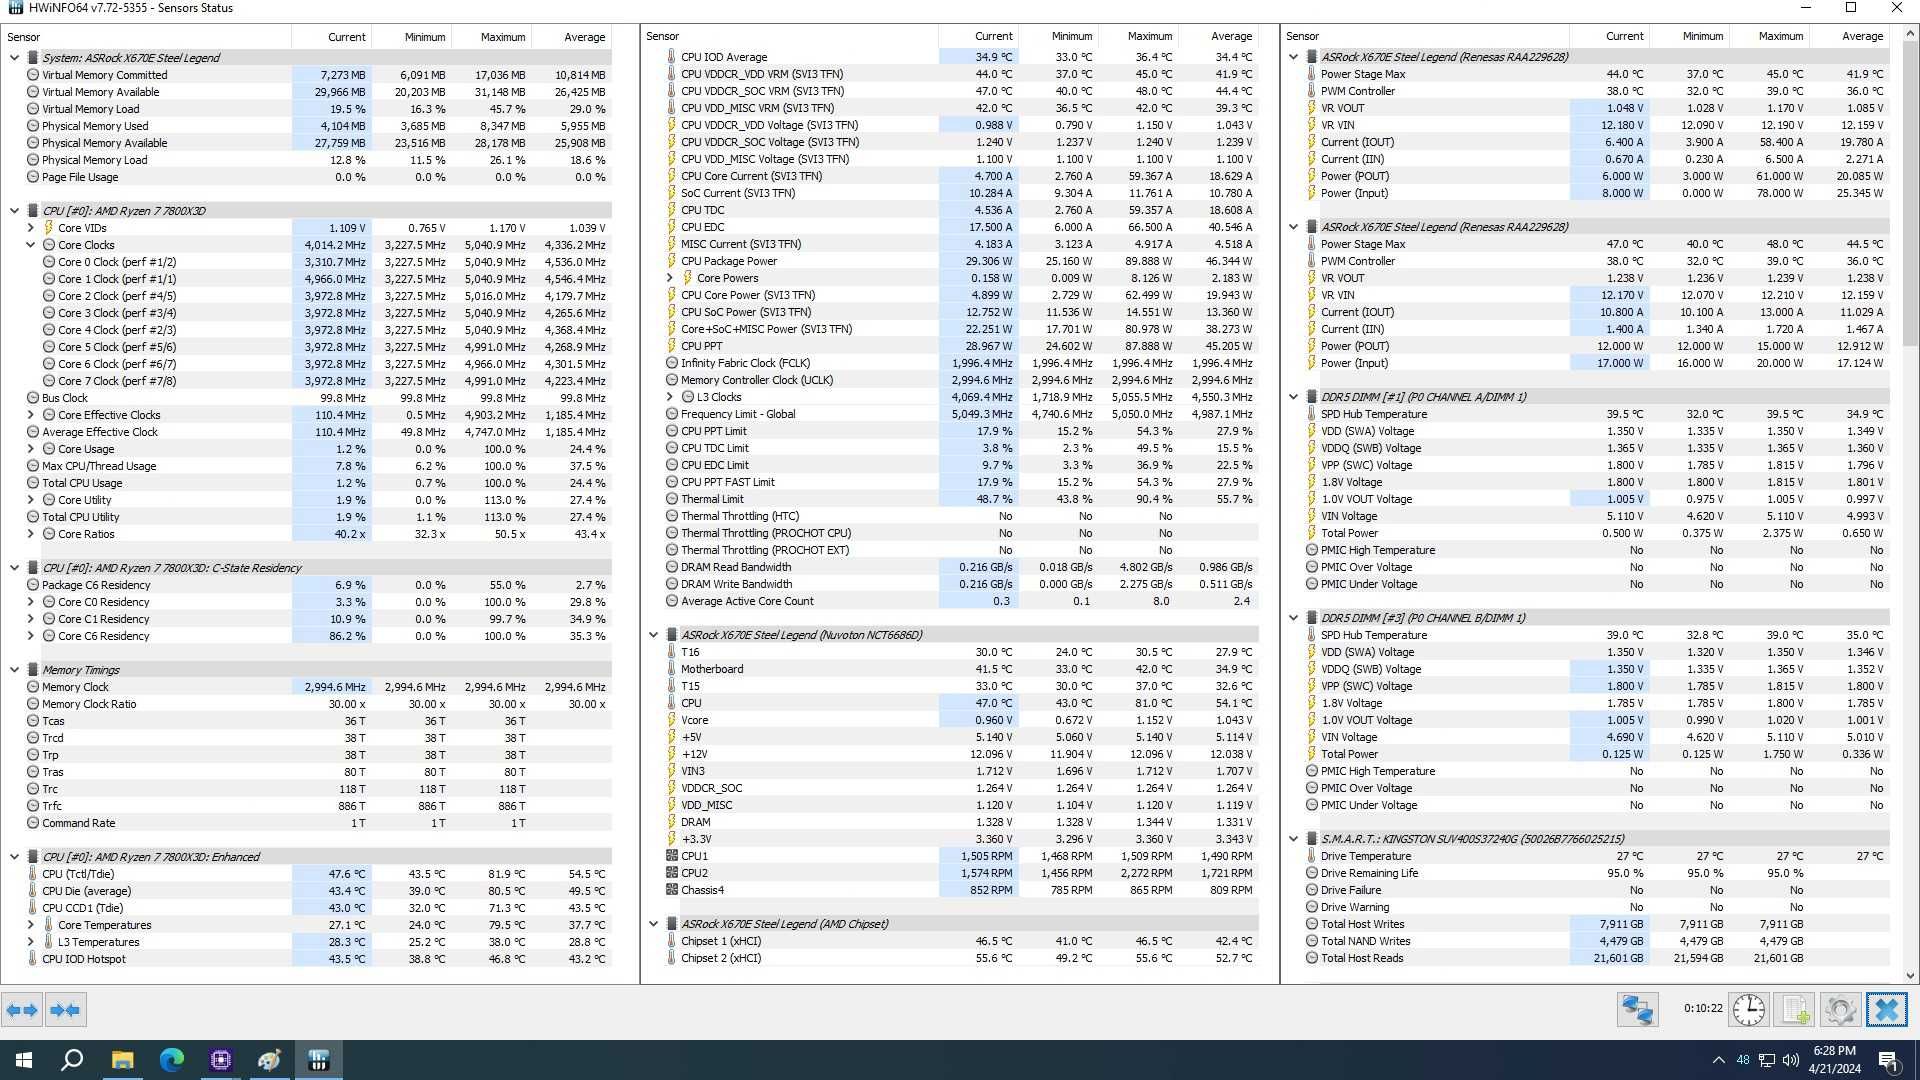Reset the min/max clock icon
1920x1080 pixels.
pos(1749,1010)
